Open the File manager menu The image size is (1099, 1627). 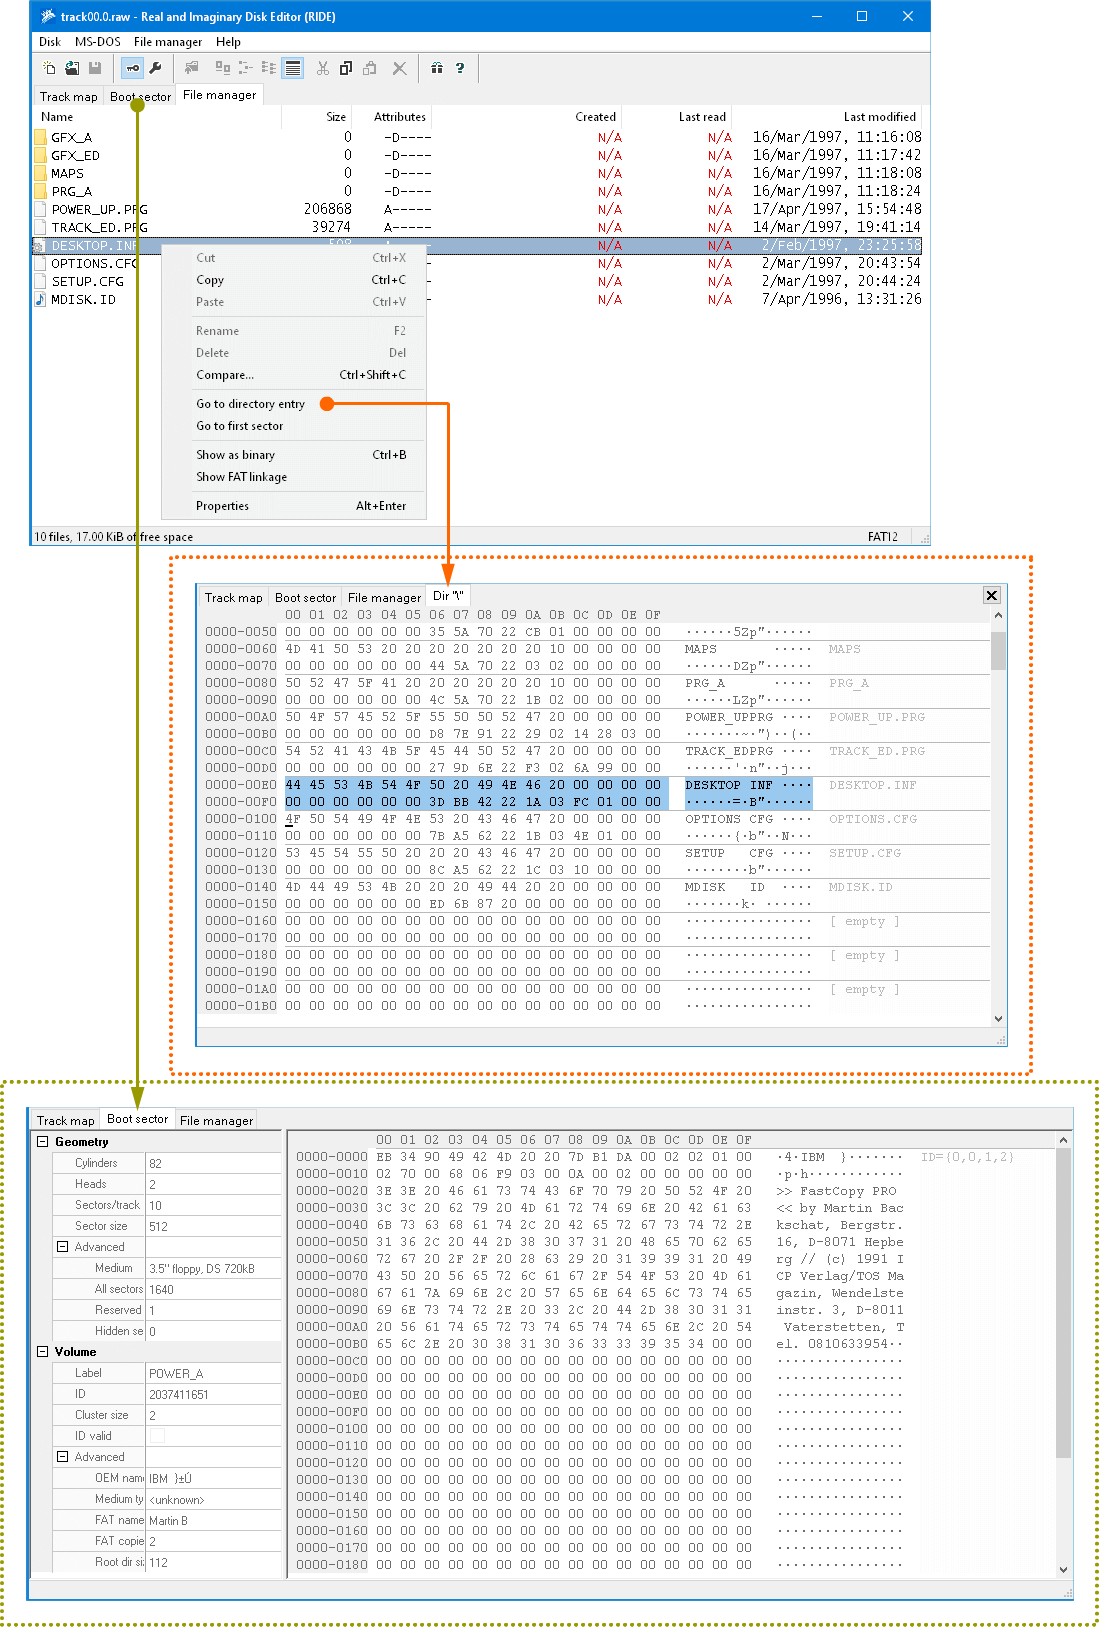point(168,42)
